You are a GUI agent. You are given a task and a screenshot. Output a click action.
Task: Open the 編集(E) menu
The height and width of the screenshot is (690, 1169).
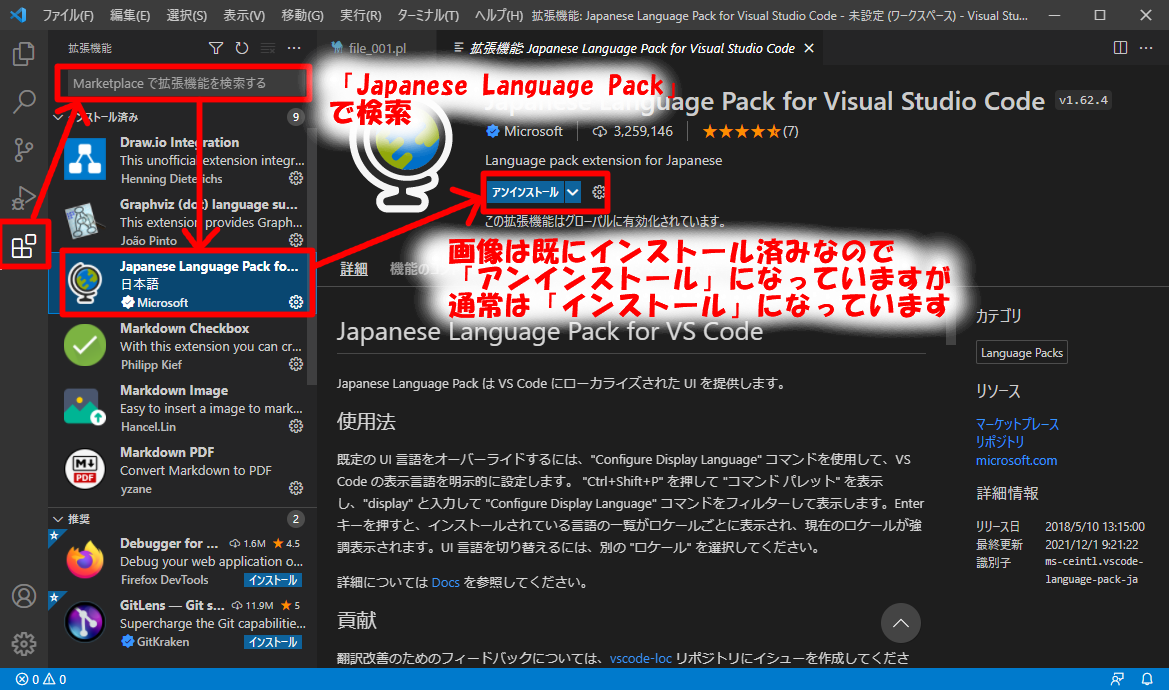click(130, 15)
